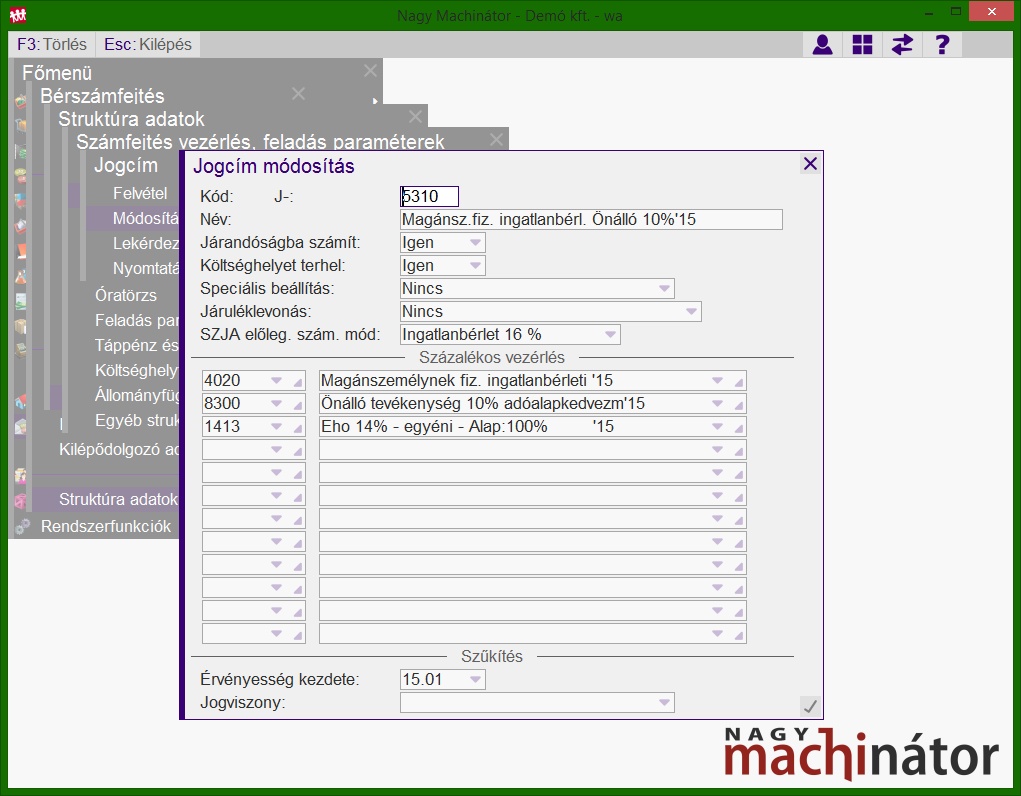This screenshot has height=796, width=1021.
Task: Open Járandóságba számít dropdown
Action: point(475,242)
